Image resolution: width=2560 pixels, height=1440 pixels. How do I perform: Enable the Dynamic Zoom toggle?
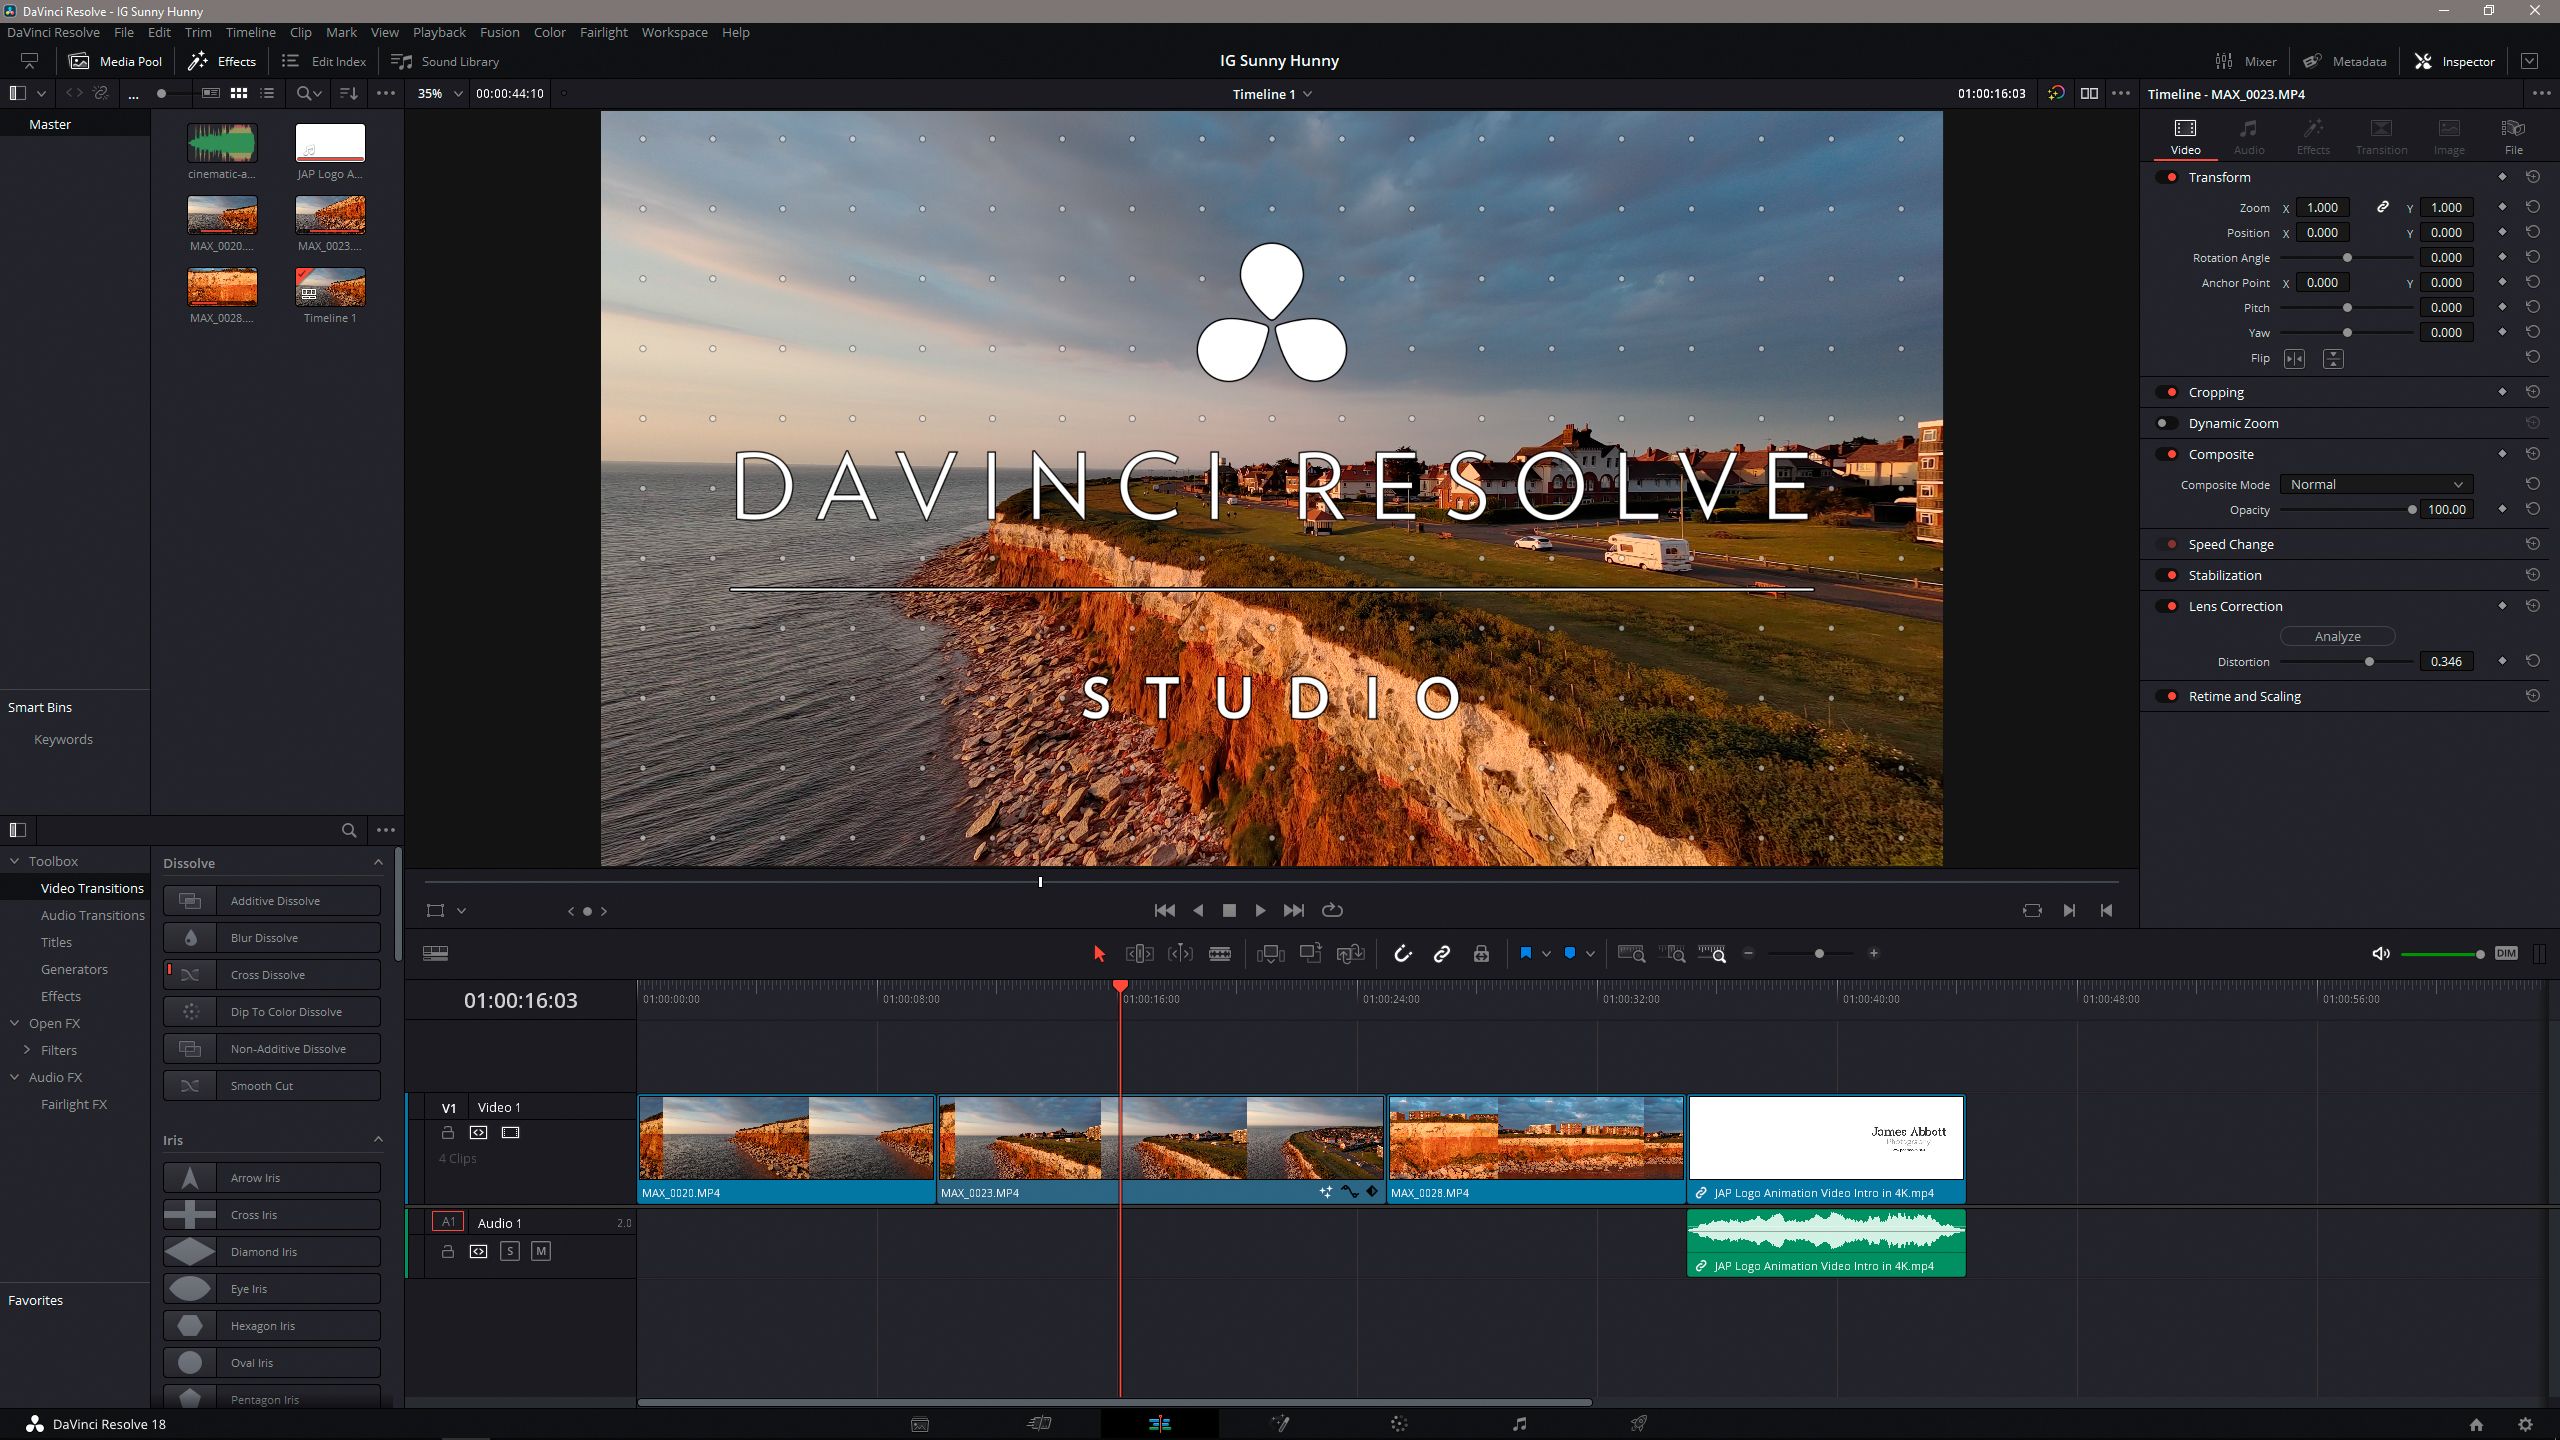(x=2167, y=423)
